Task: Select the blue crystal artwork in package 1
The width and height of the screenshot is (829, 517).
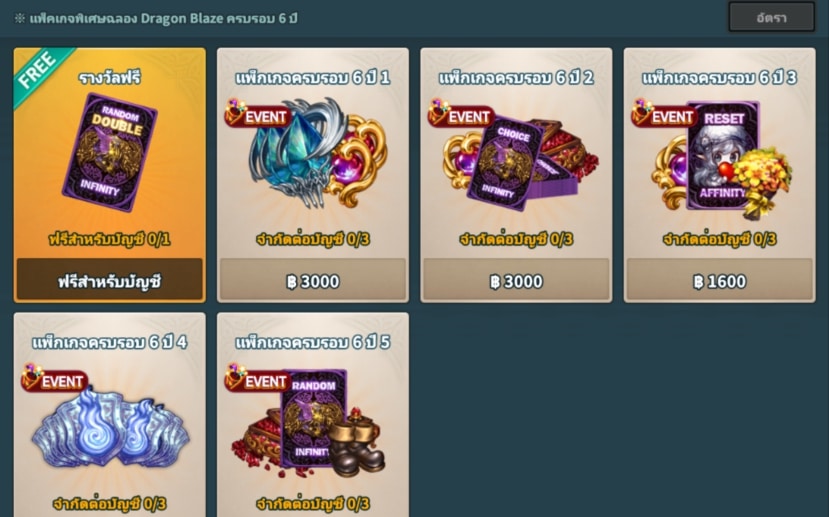Action: [x=296, y=153]
